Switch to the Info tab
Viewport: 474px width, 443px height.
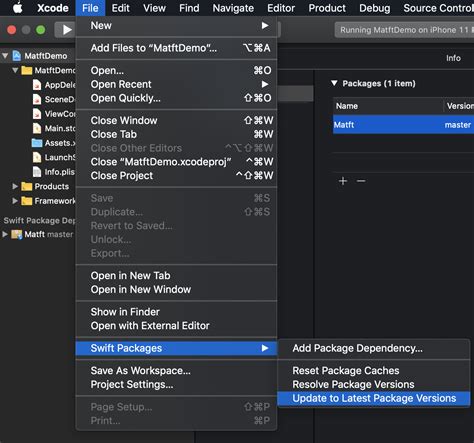(x=453, y=58)
